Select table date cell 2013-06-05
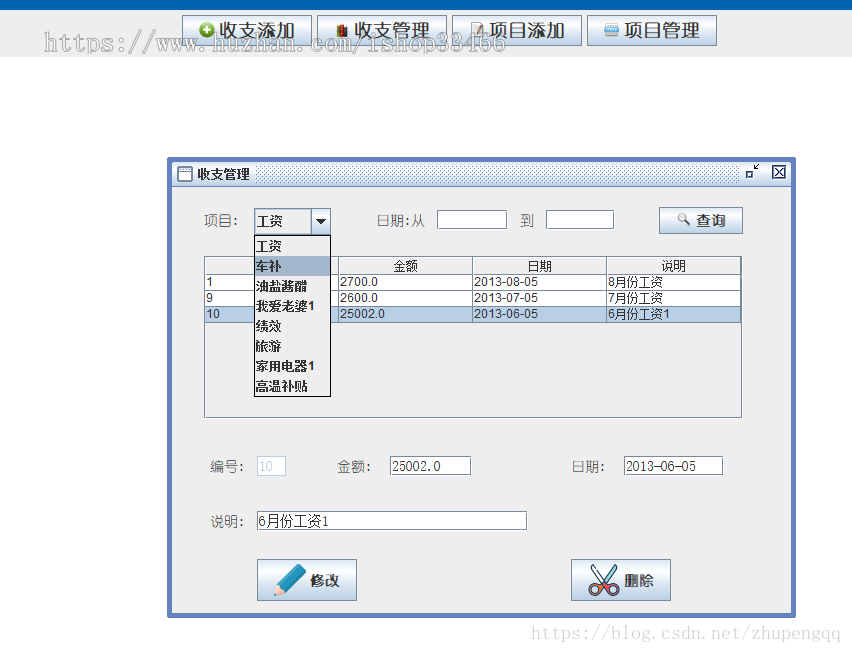This screenshot has width=852, height=653. (540, 314)
